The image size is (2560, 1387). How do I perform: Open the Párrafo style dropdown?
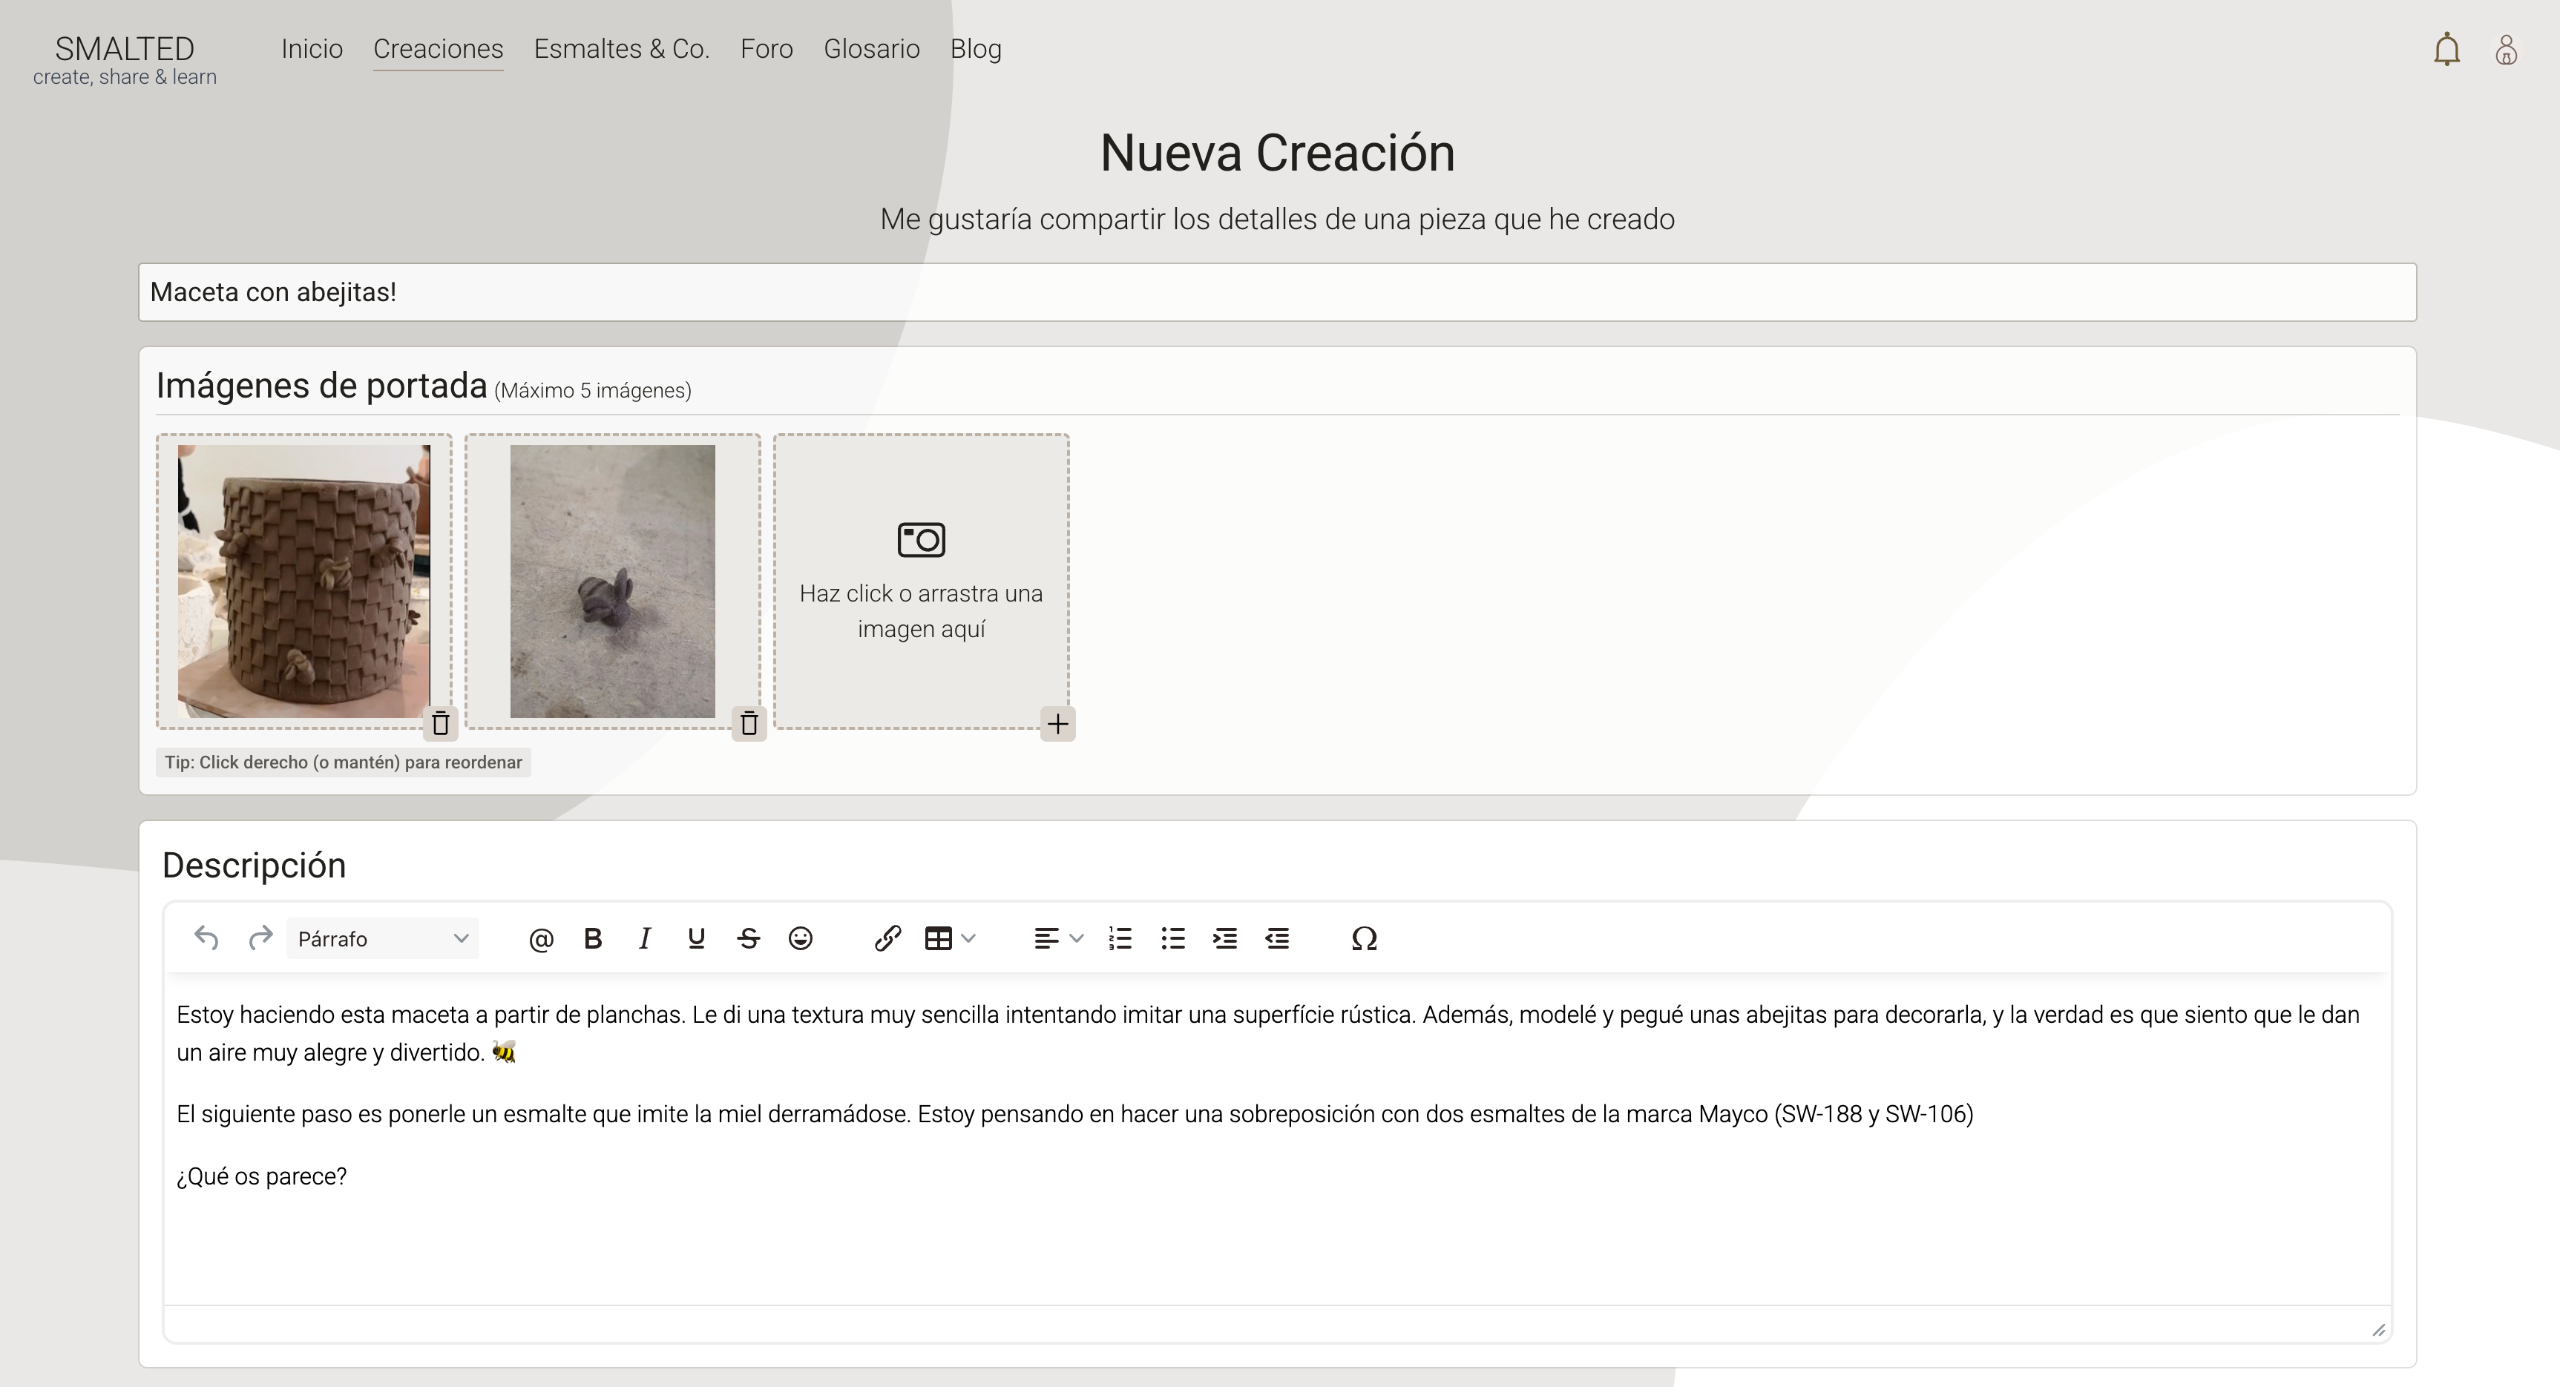pyautogui.click(x=382, y=939)
